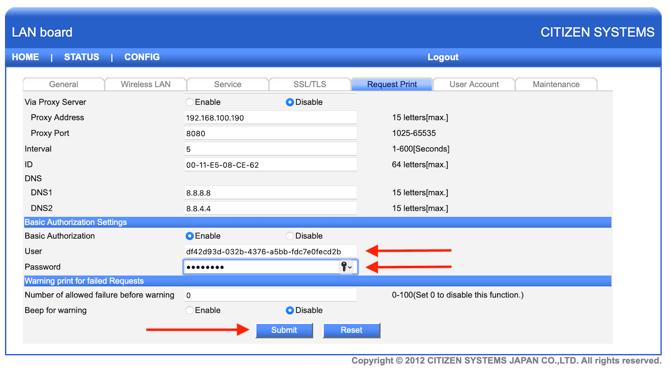Image resolution: width=670 pixels, height=370 pixels.
Task: Open the Service tab
Action: pos(227,84)
